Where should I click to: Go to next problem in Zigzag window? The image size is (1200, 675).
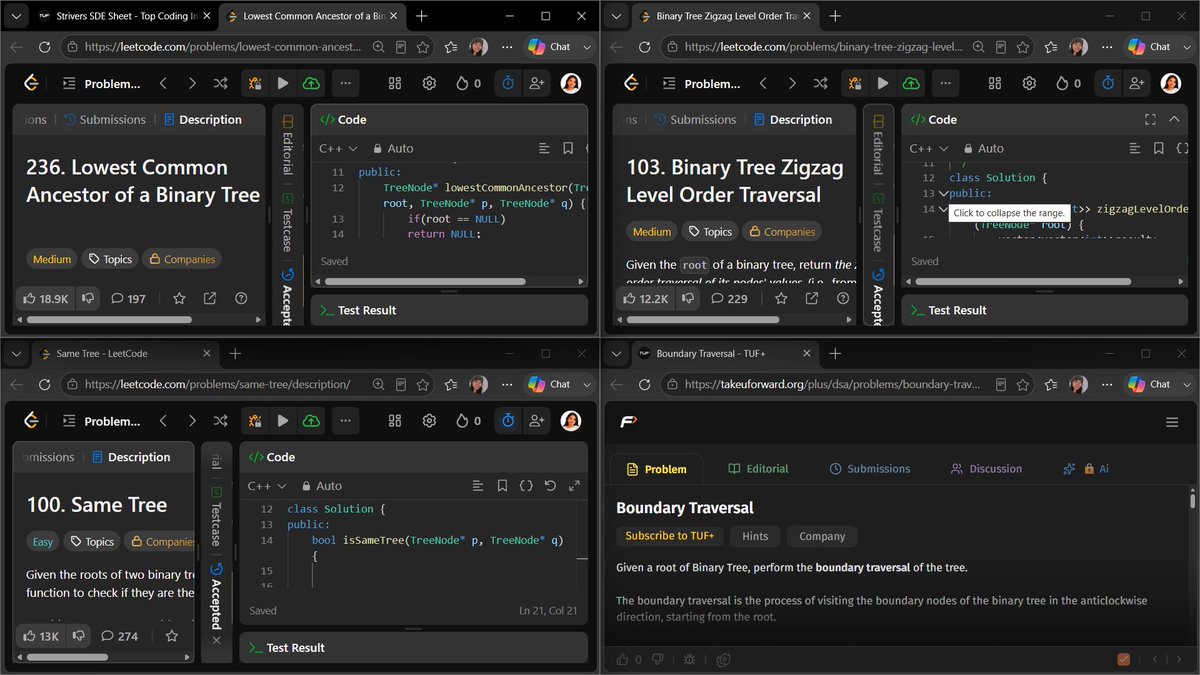tap(792, 84)
